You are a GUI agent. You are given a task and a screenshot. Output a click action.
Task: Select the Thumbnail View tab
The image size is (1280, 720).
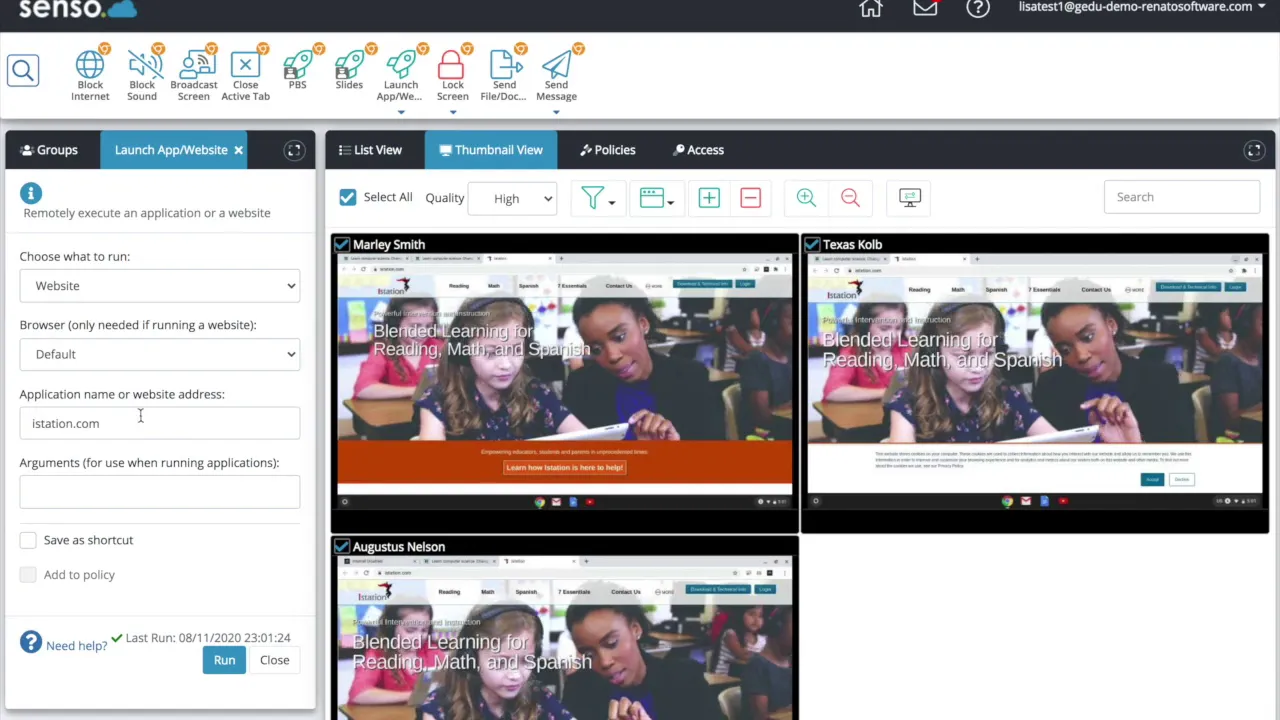491,150
